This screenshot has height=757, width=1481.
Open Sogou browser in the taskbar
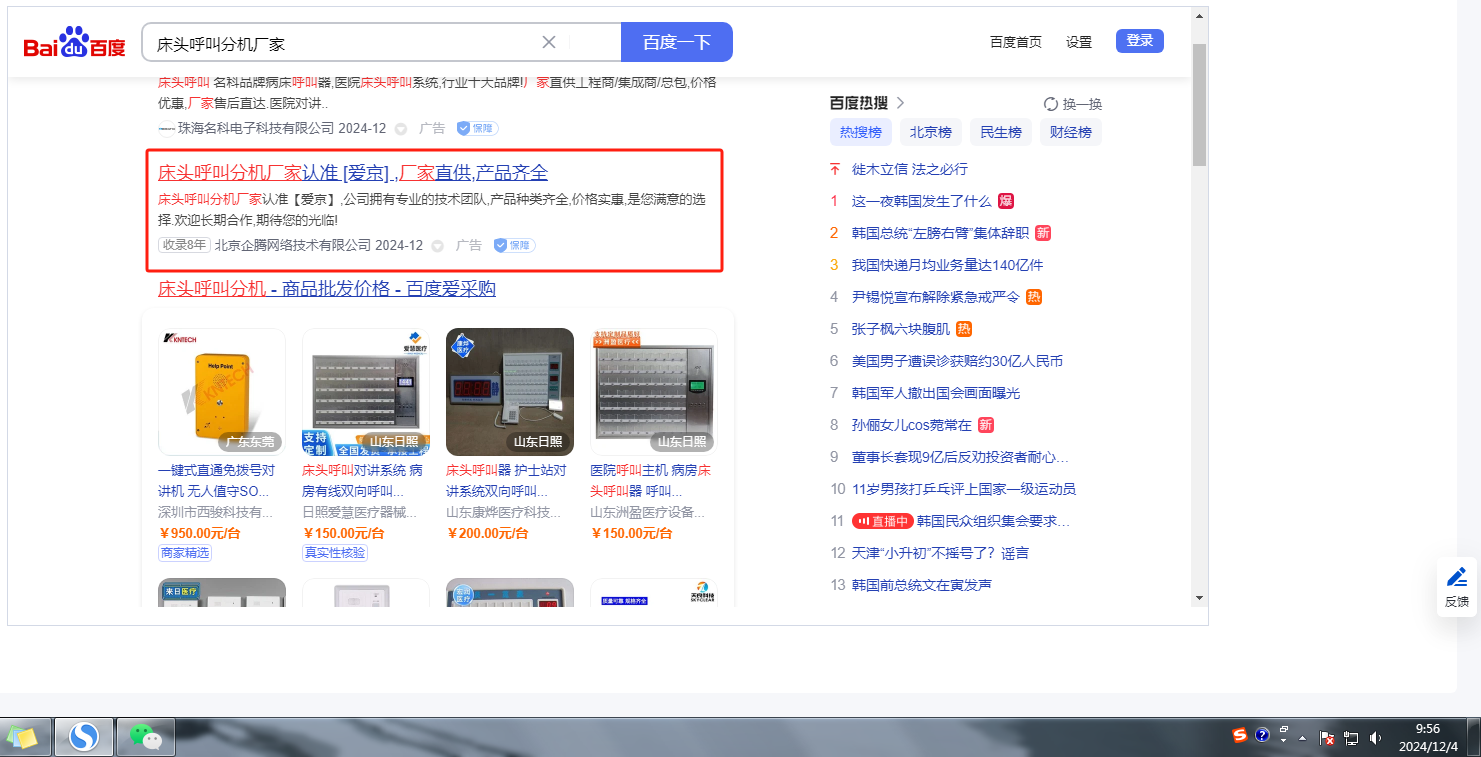pyautogui.click(x=84, y=737)
